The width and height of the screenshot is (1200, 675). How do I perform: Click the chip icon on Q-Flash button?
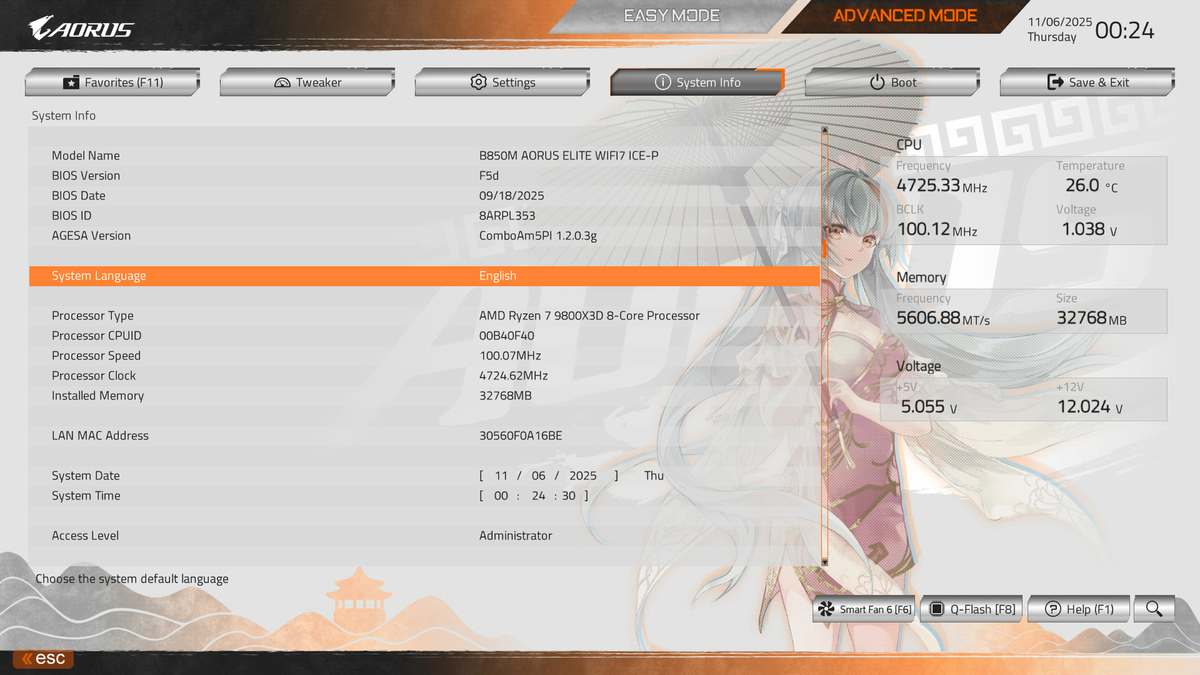937,608
